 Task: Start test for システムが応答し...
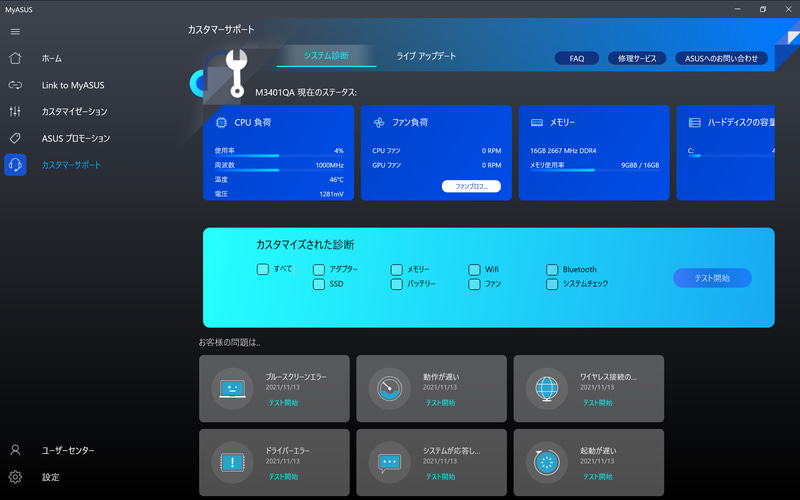point(440,477)
